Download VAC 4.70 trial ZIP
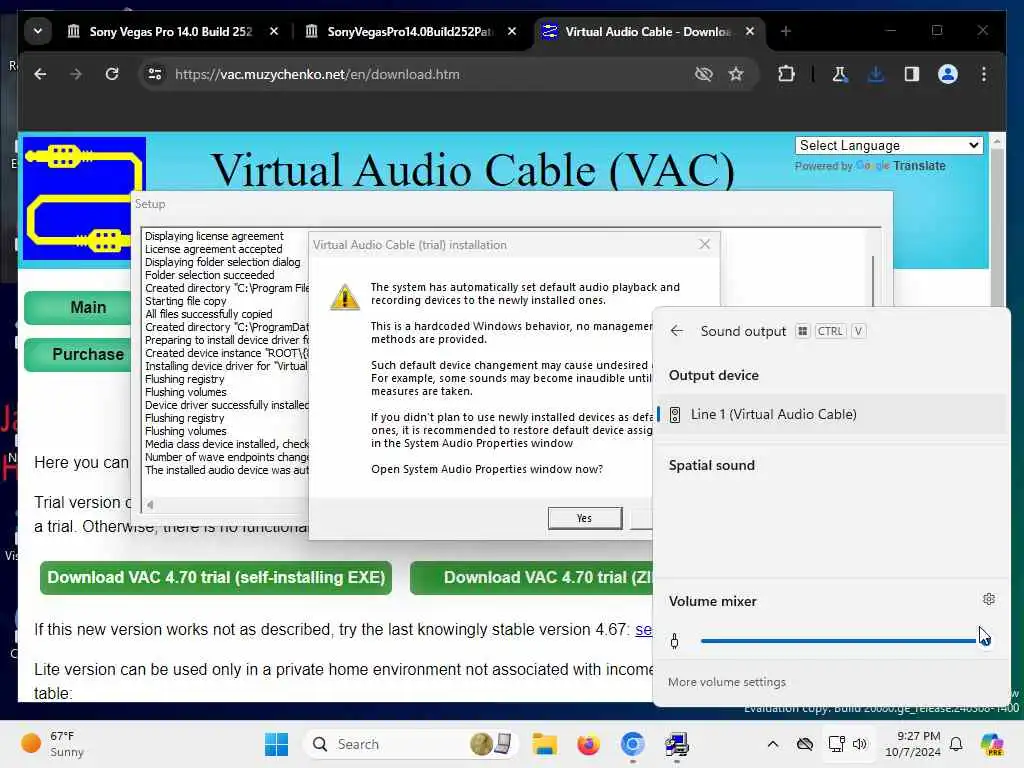 532,577
